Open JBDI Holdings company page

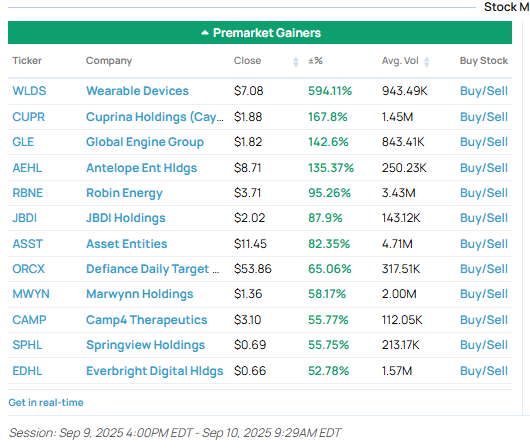point(126,218)
